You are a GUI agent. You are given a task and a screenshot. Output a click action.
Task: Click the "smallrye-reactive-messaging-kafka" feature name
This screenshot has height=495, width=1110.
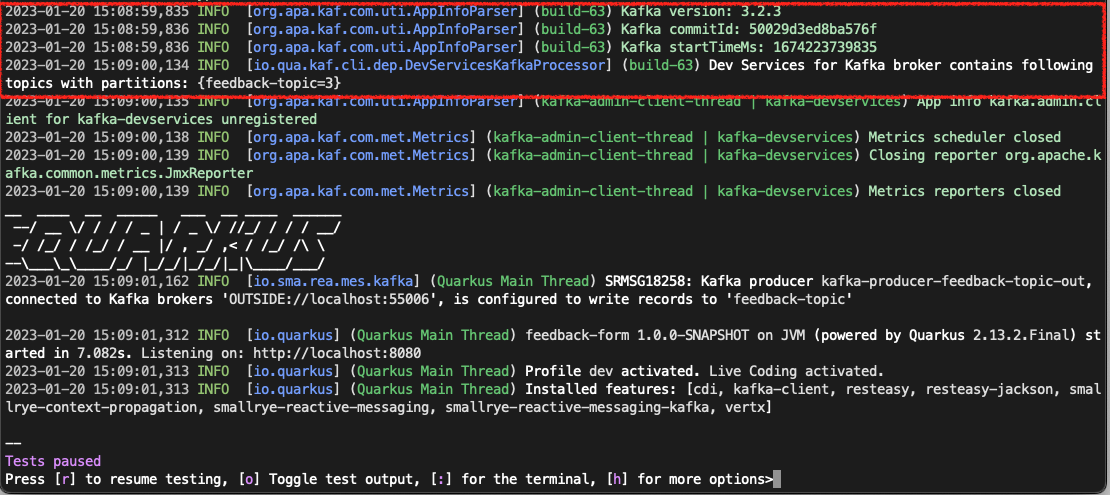[578, 406]
